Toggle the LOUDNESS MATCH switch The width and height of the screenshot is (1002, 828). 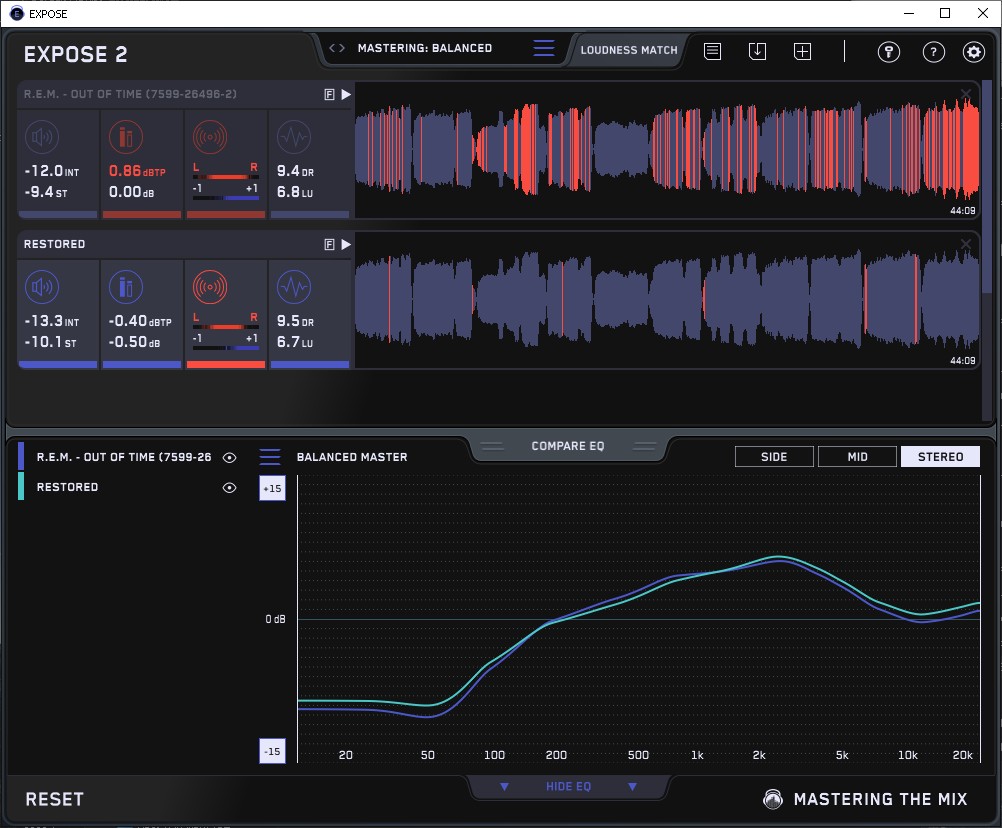[629, 49]
